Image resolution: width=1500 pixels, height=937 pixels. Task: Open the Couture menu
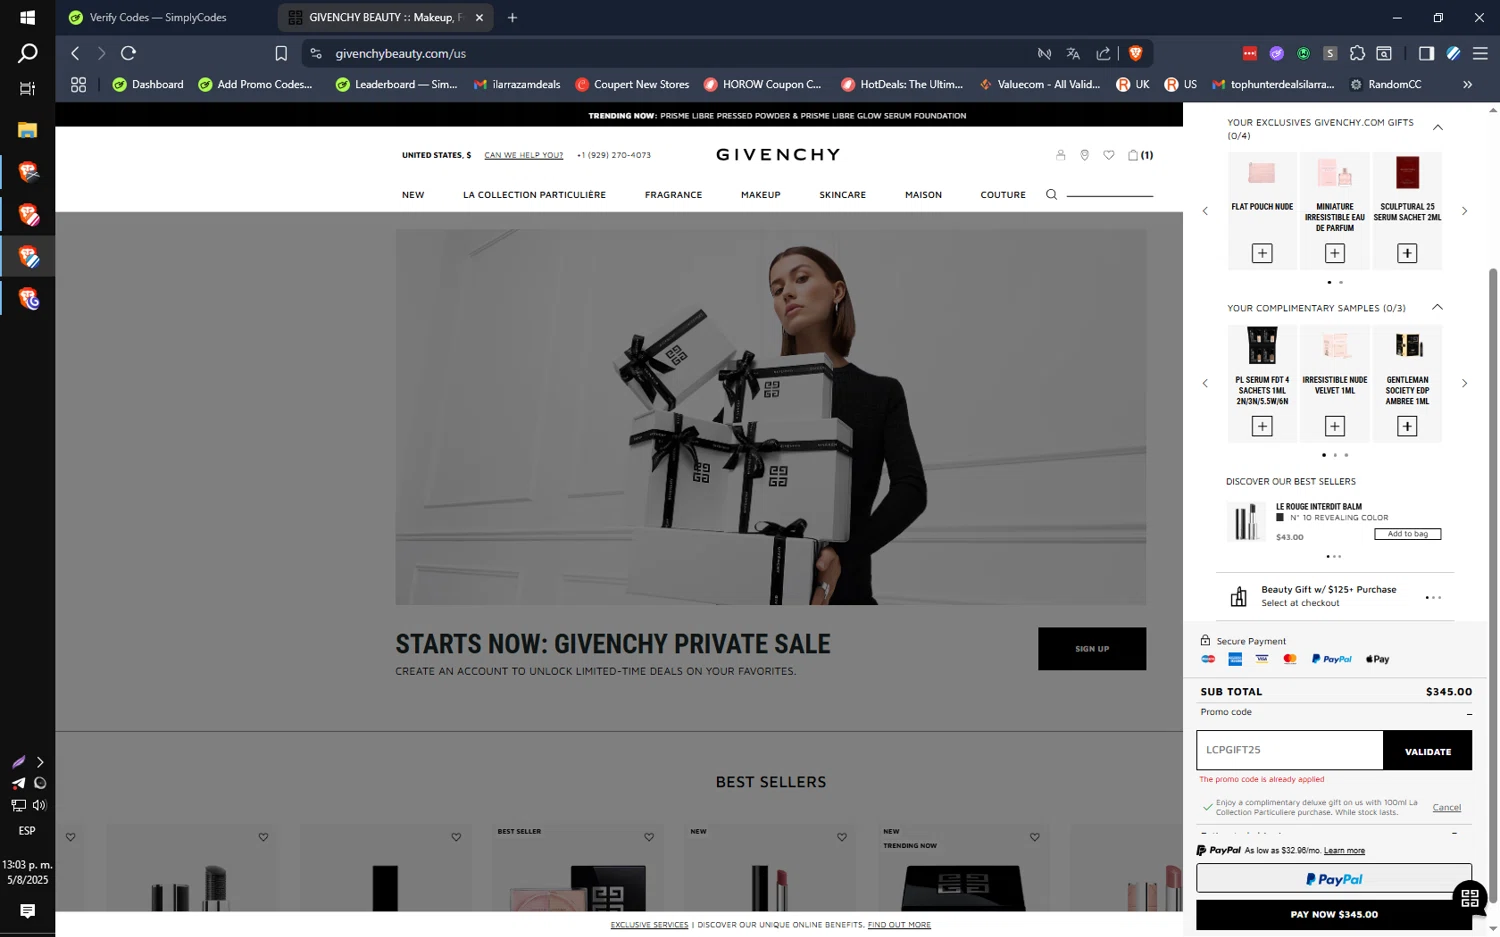pyautogui.click(x=1003, y=195)
